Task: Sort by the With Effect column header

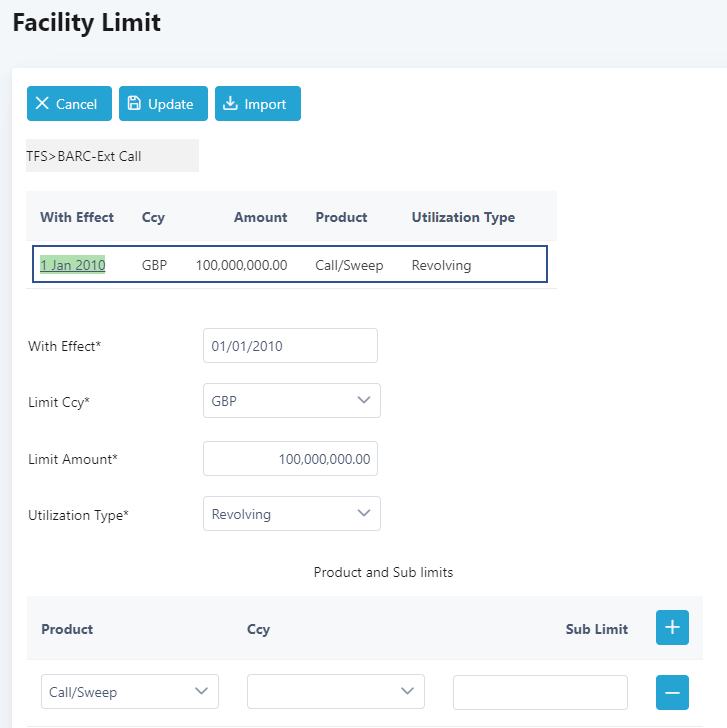Action: [x=77, y=217]
